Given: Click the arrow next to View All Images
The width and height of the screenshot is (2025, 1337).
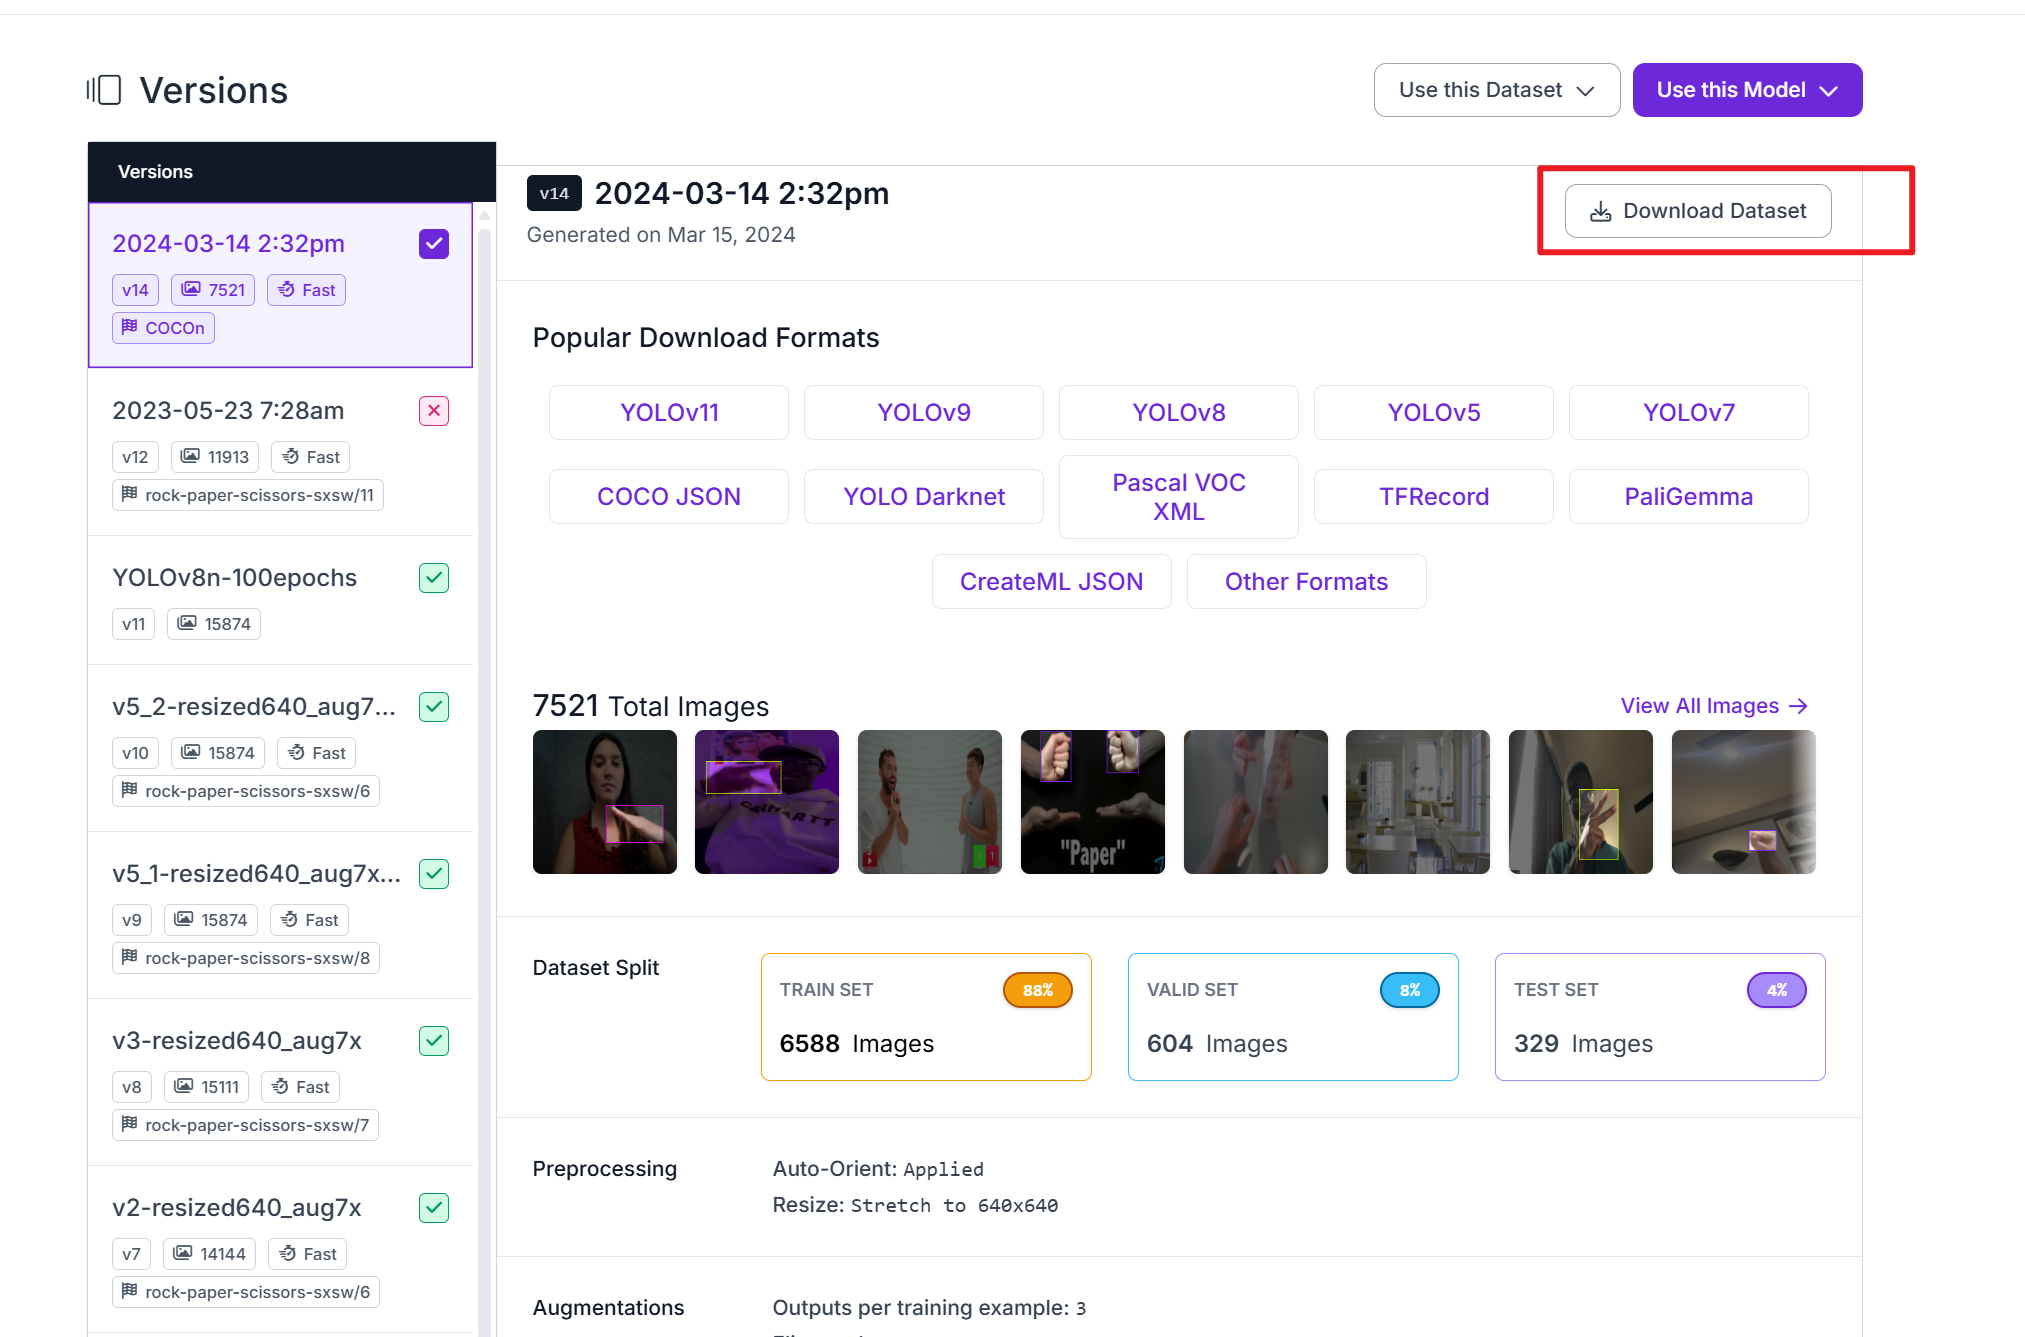Looking at the screenshot, I should [1799, 706].
